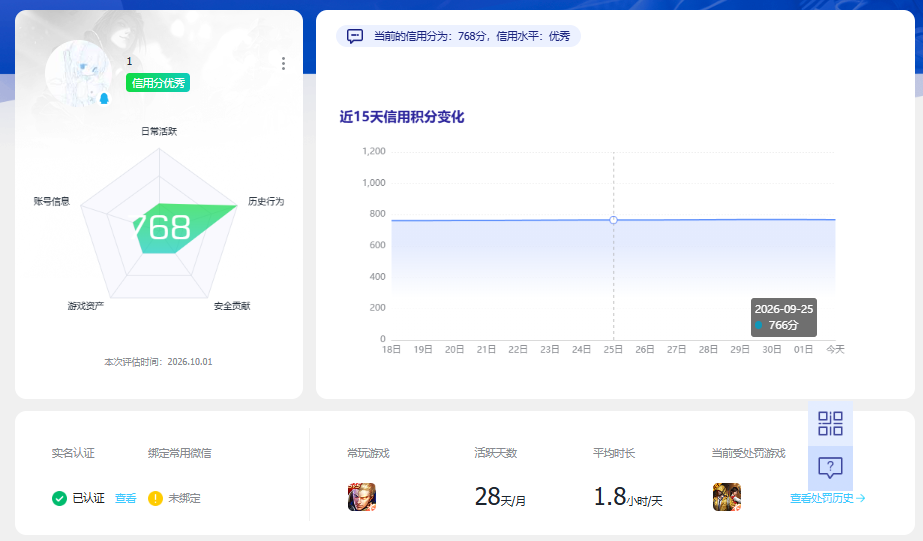Click the 2026-09-25 766分 tooltip
This screenshot has height=541, width=923.
point(783,317)
